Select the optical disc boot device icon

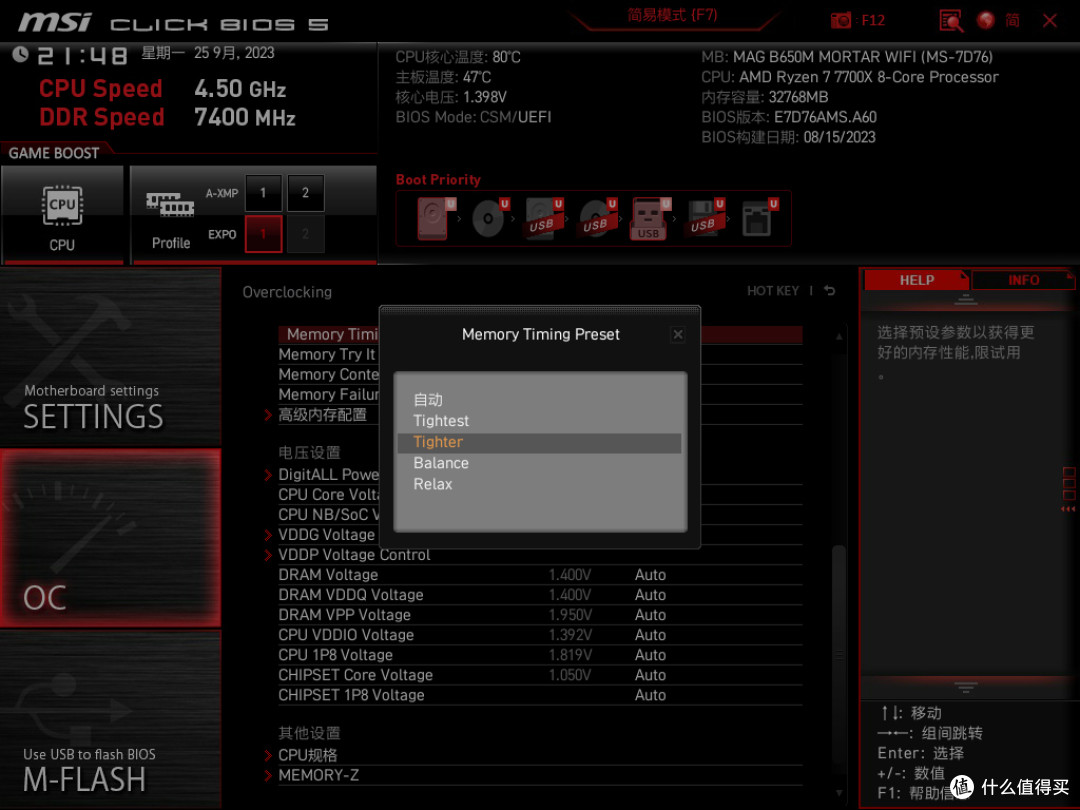tap(490, 218)
